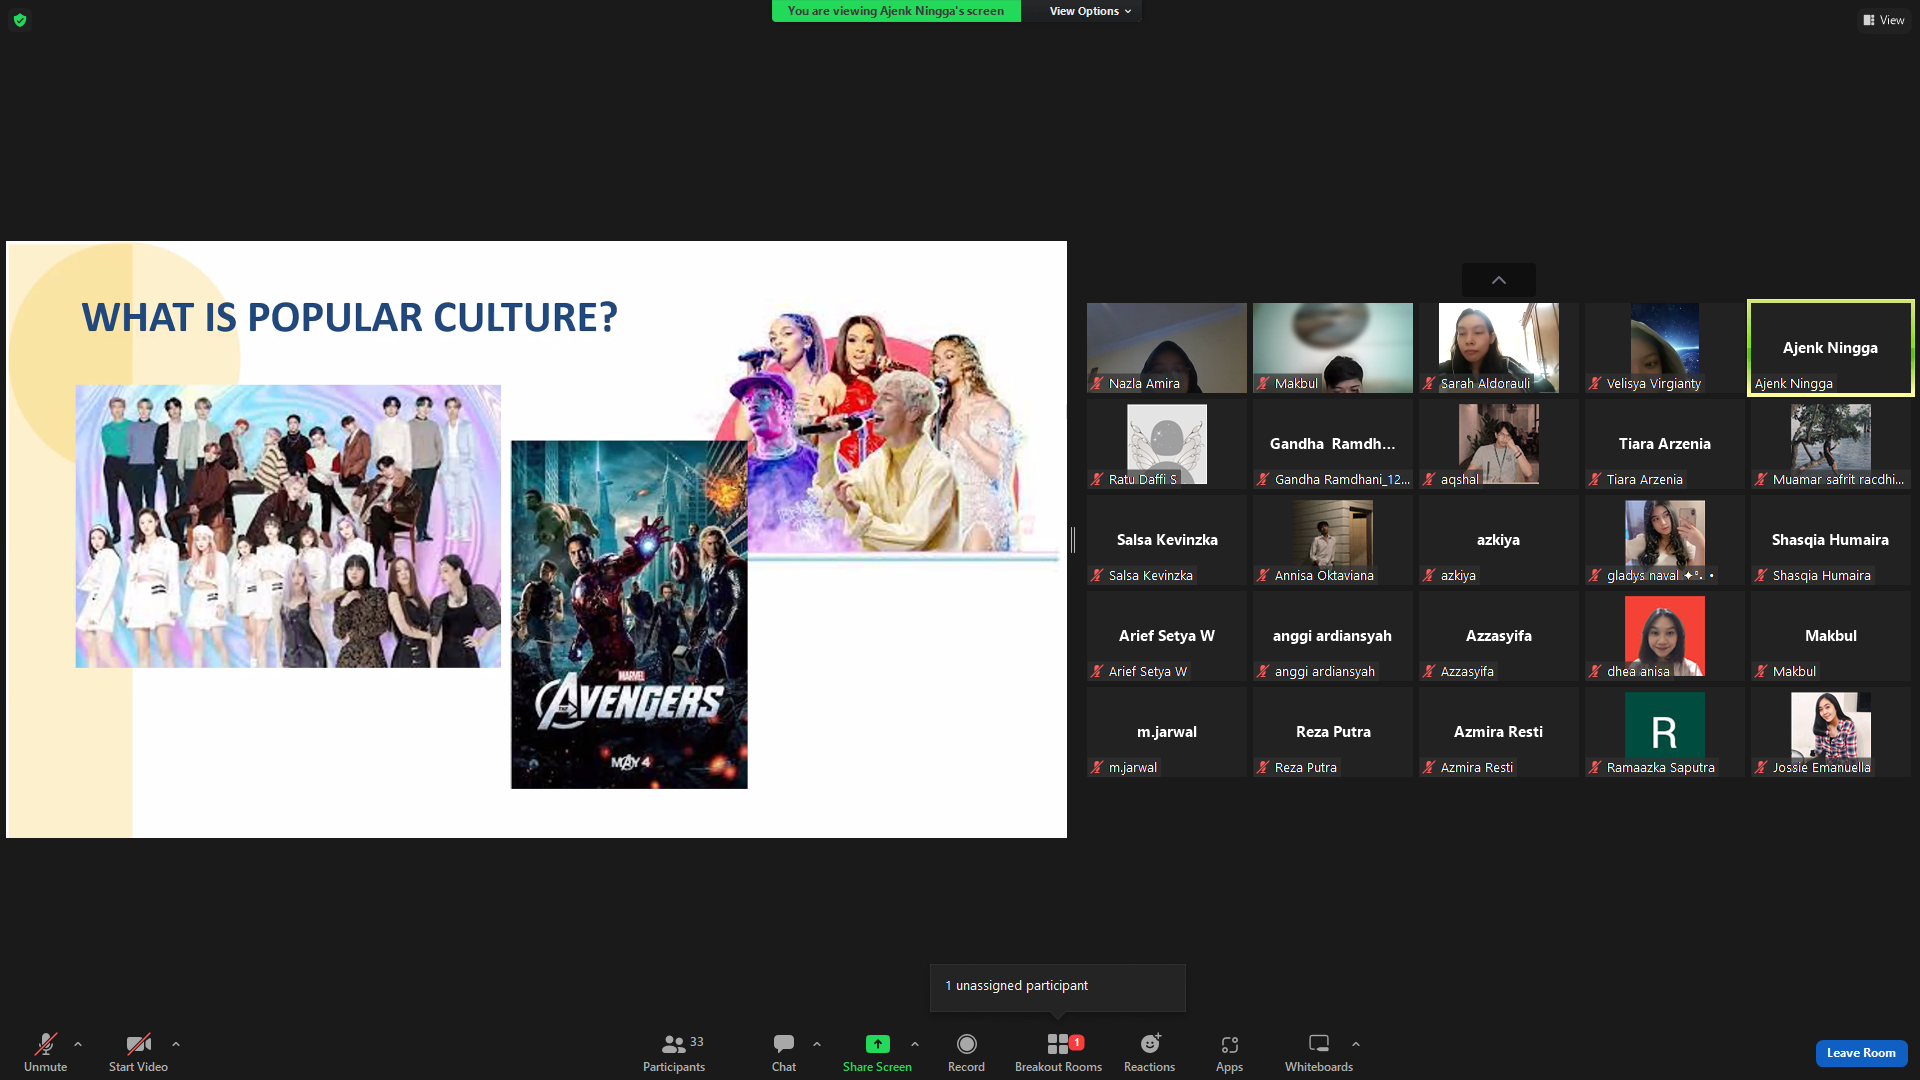Select the m.jarwal participant tile
1920x1080 pixels.
point(1167,732)
